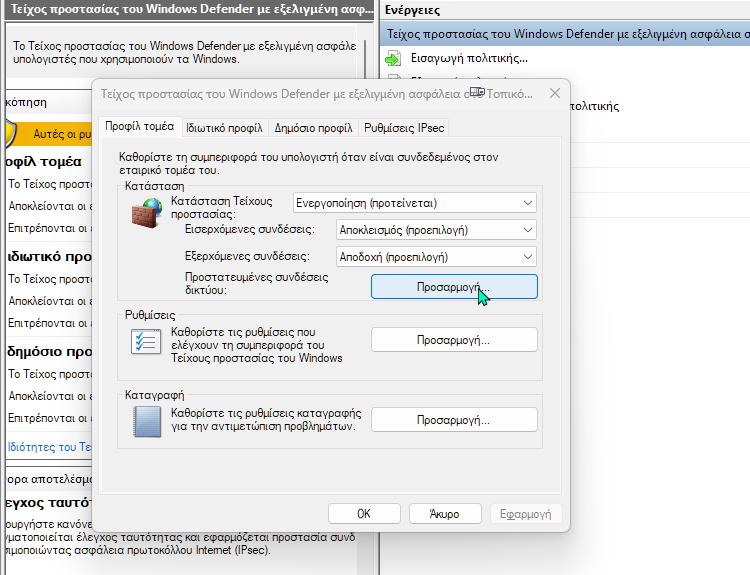The width and height of the screenshot is (750, 575).
Task: Click the notebook icon in Καταγραφή section
Action: (x=147, y=421)
